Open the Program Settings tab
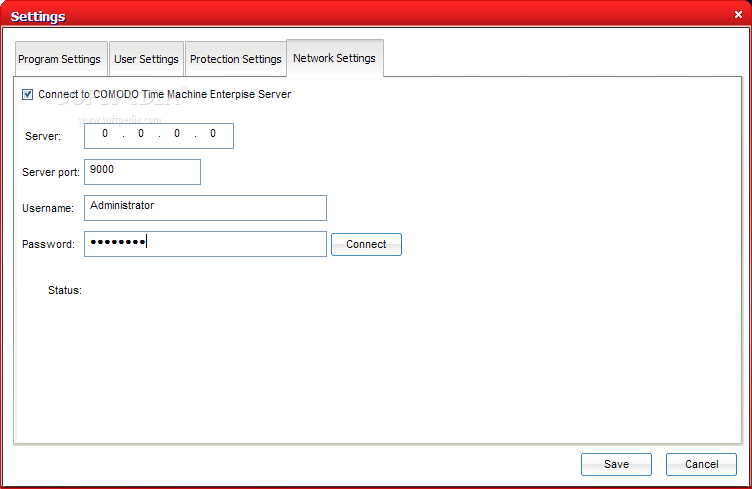The width and height of the screenshot is (752, 489). pos(61,59)
